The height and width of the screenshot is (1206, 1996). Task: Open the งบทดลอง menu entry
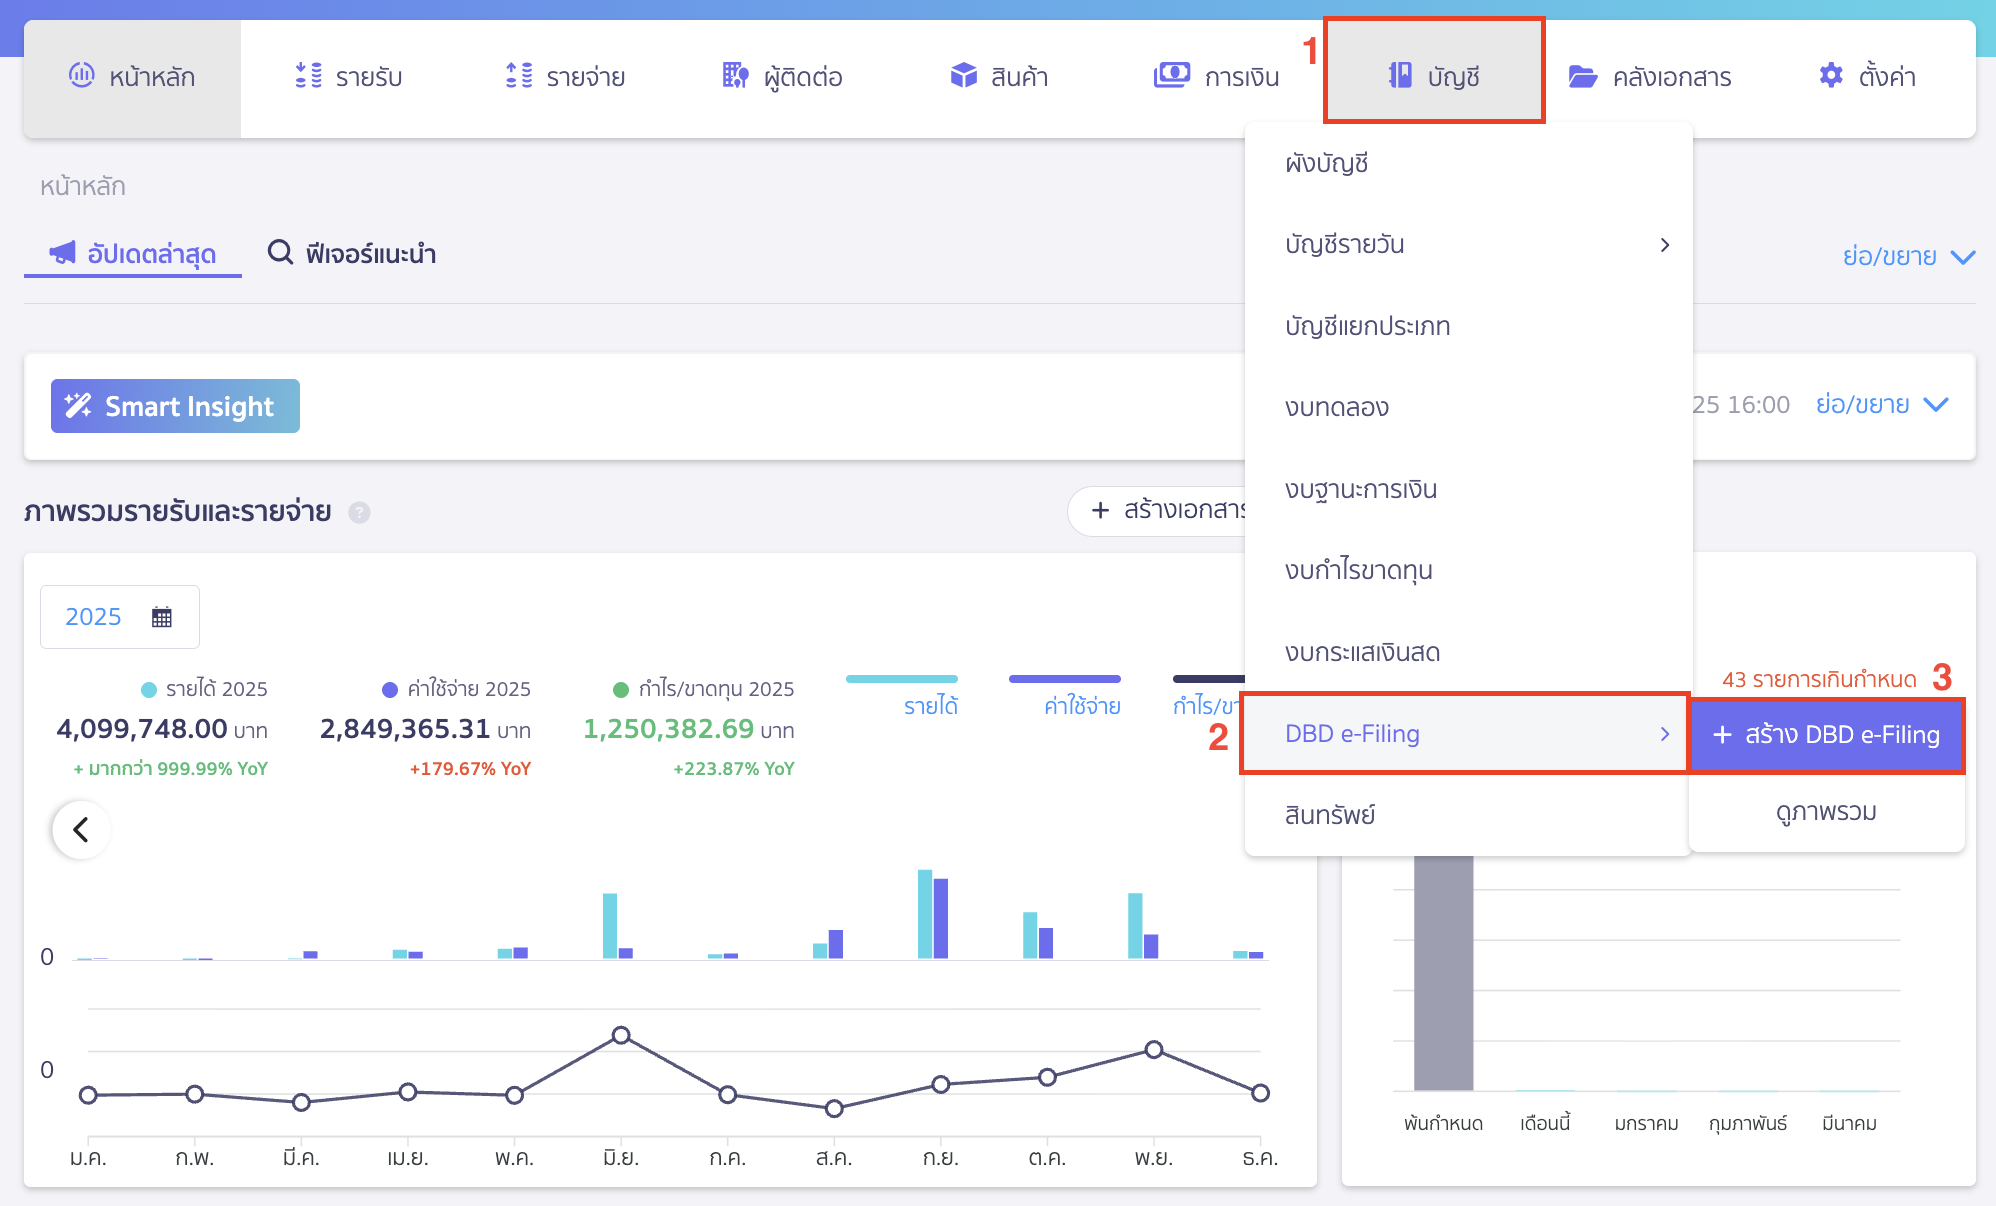(x=1339, y=407)
